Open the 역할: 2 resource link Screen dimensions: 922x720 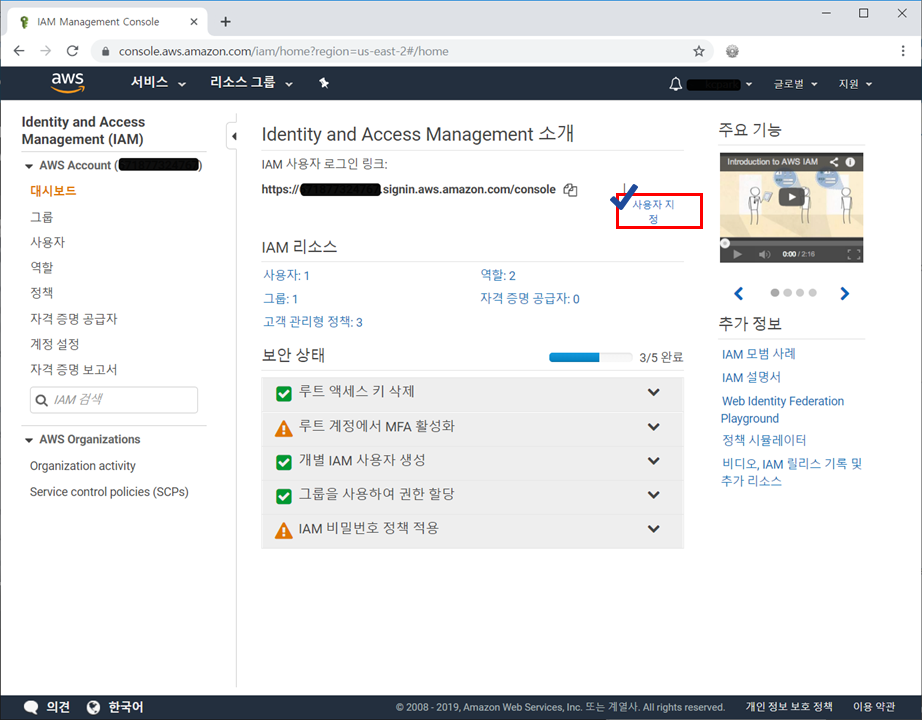498,275
